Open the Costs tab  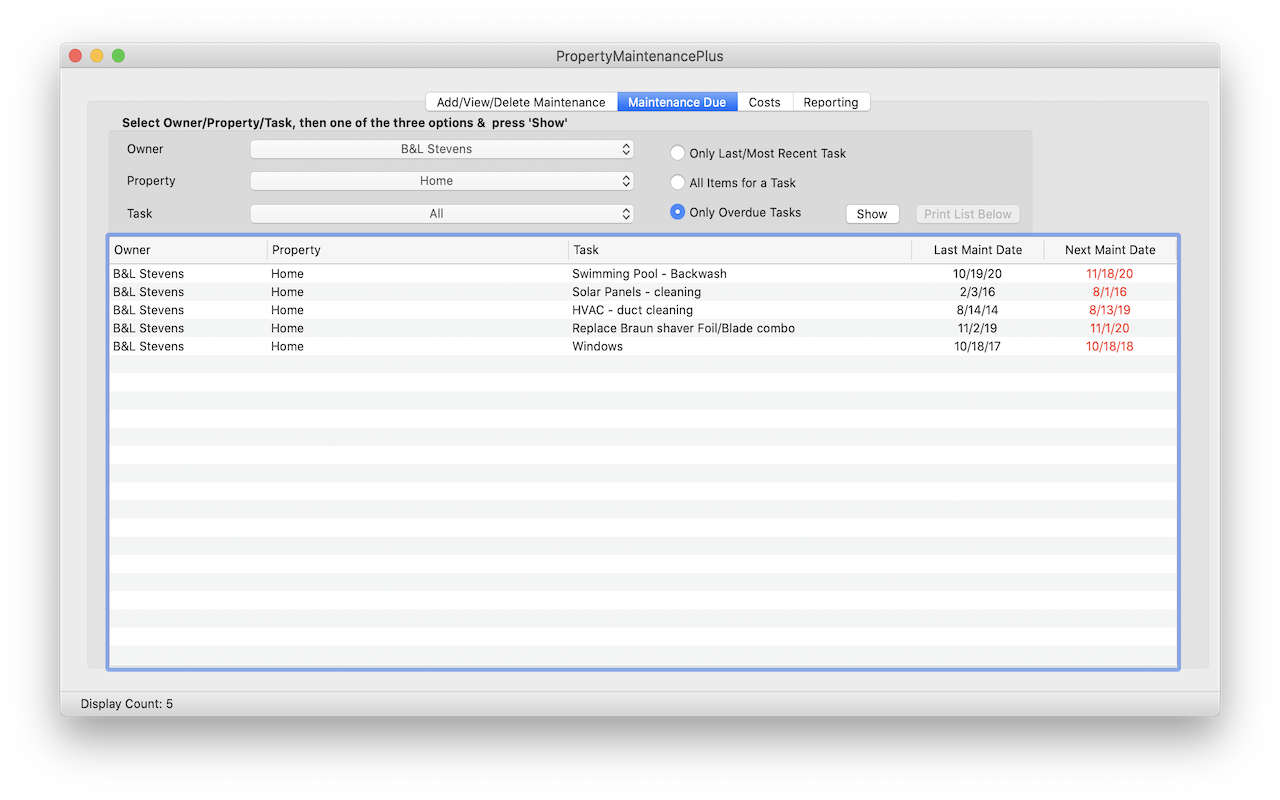point(764,102)
